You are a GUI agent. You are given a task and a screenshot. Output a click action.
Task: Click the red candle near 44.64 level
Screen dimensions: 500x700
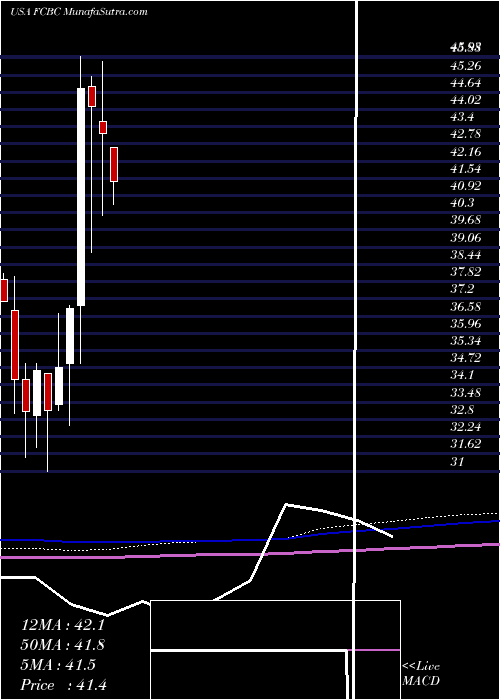coord(92,96)
